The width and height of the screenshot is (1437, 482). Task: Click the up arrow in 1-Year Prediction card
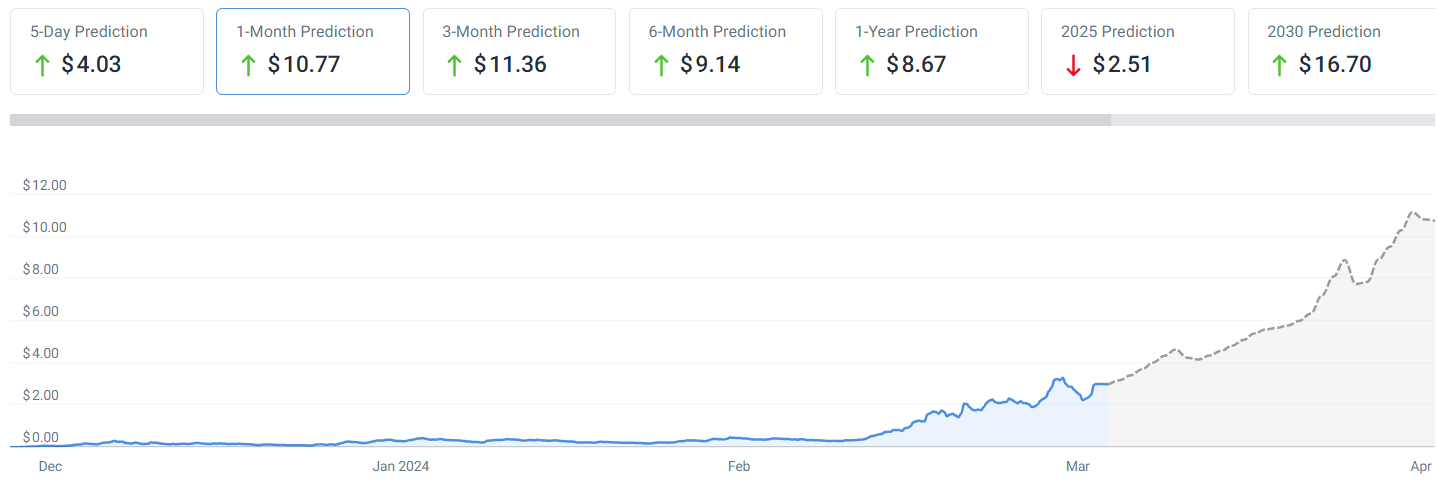[x=866, y=65]
